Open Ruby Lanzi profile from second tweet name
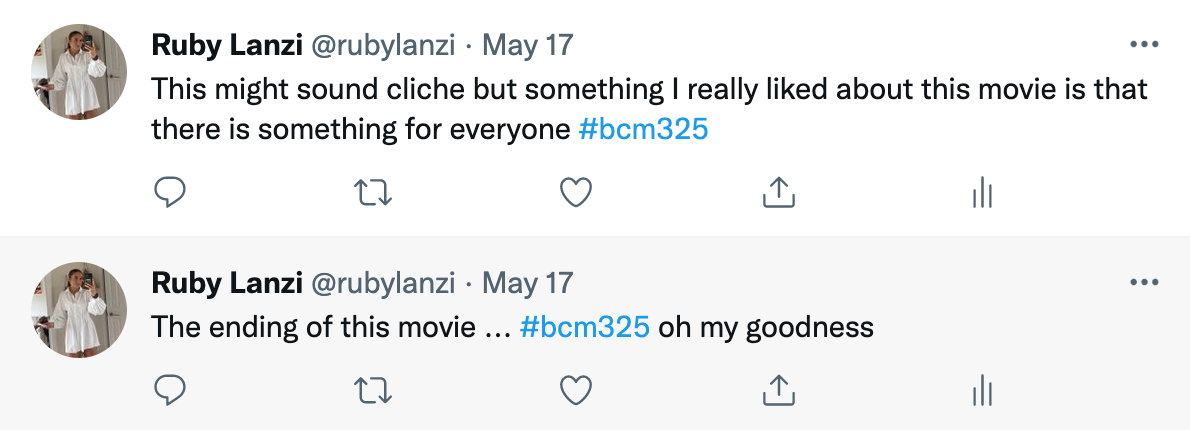1190x430 pixels. (x=227, y=283)
